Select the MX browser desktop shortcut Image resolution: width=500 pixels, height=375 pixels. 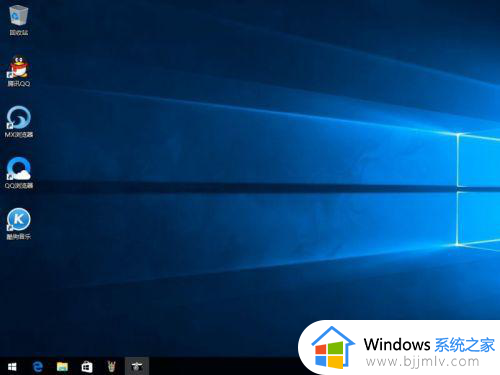coord(19,122)
